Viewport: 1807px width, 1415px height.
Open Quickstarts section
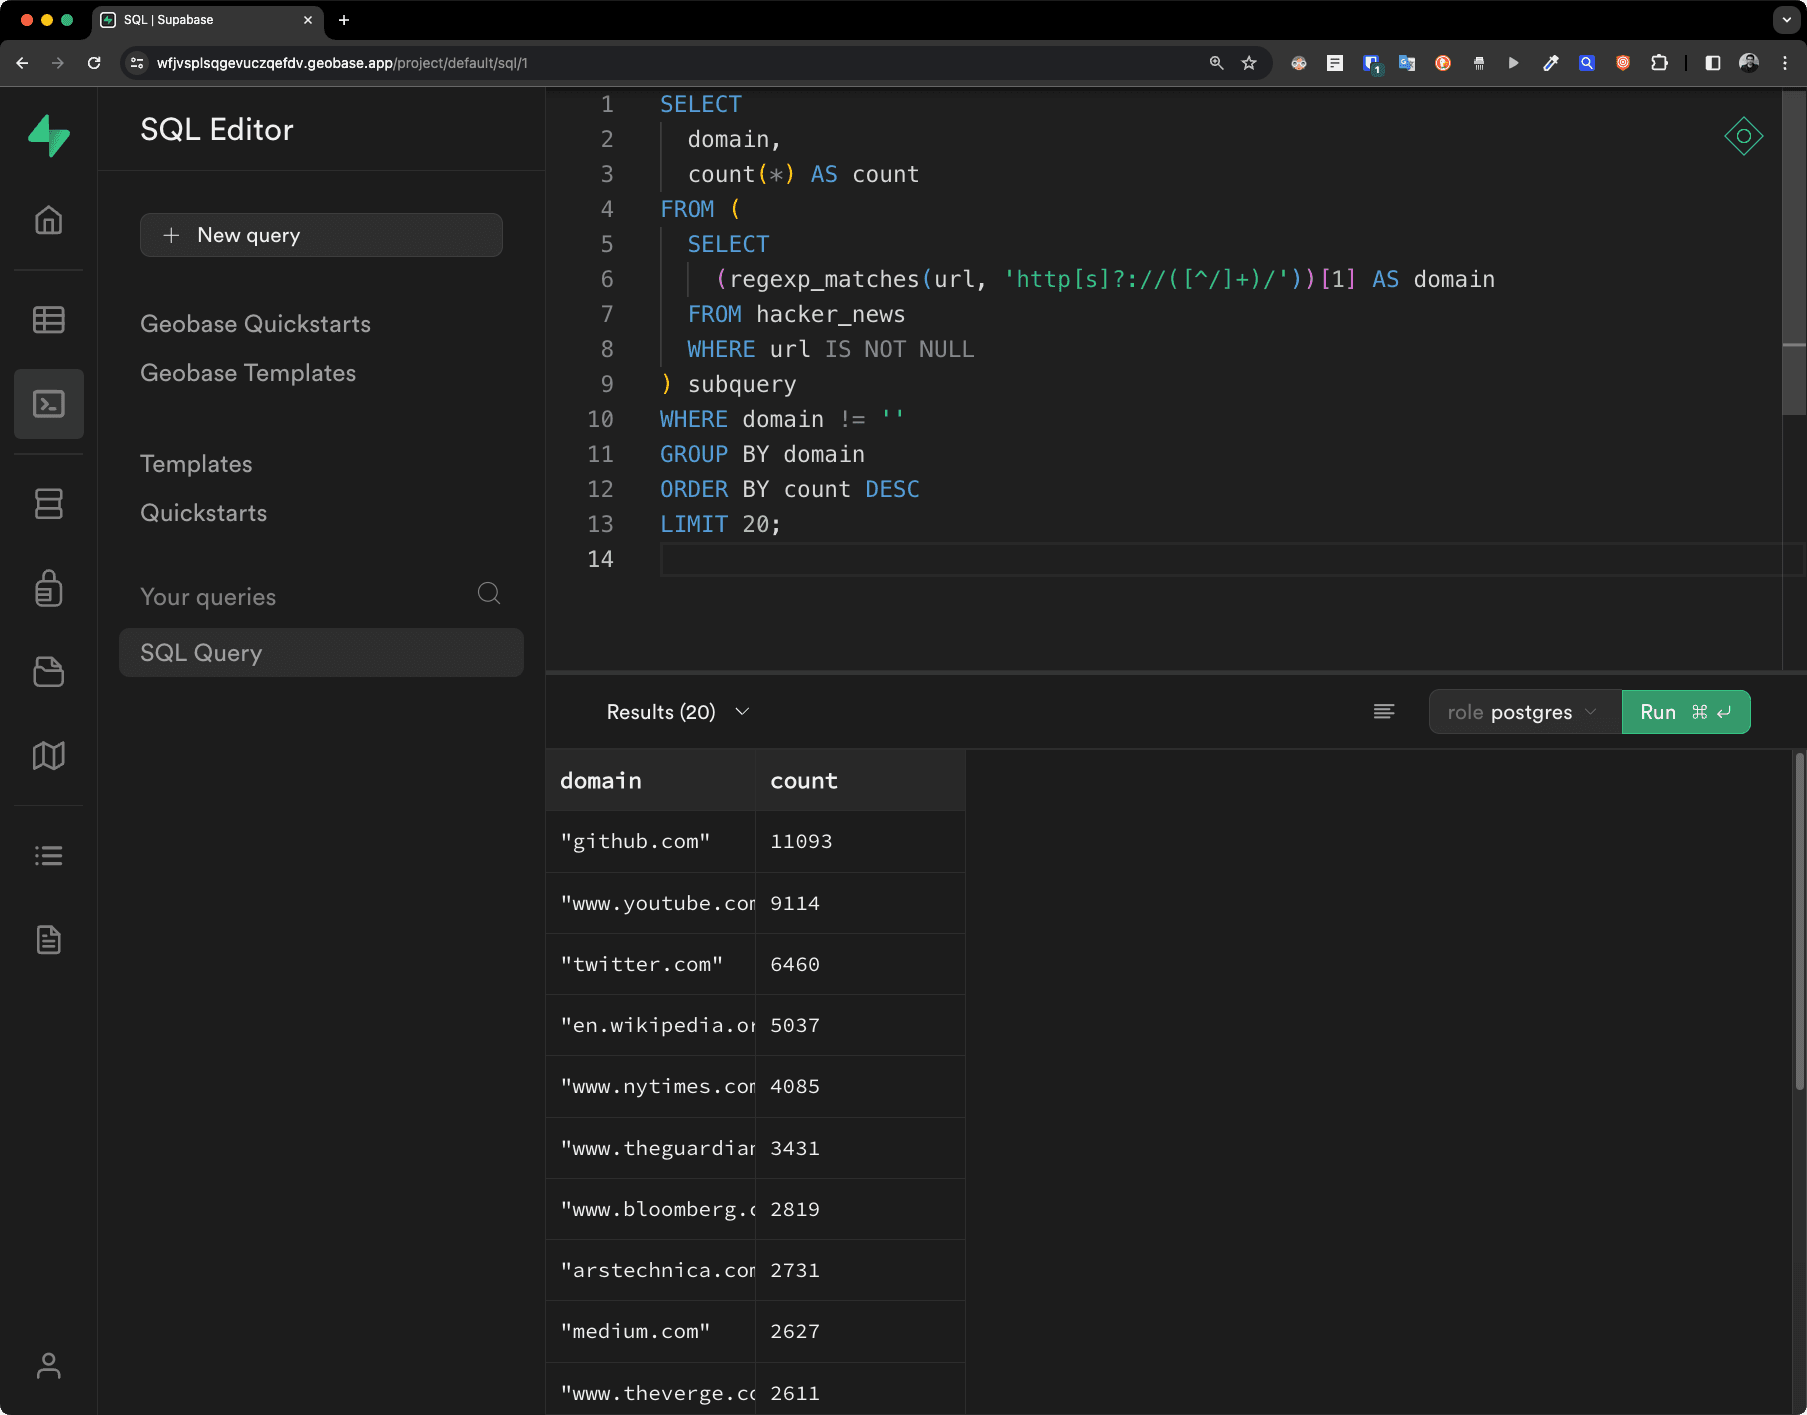coord(203,513)
